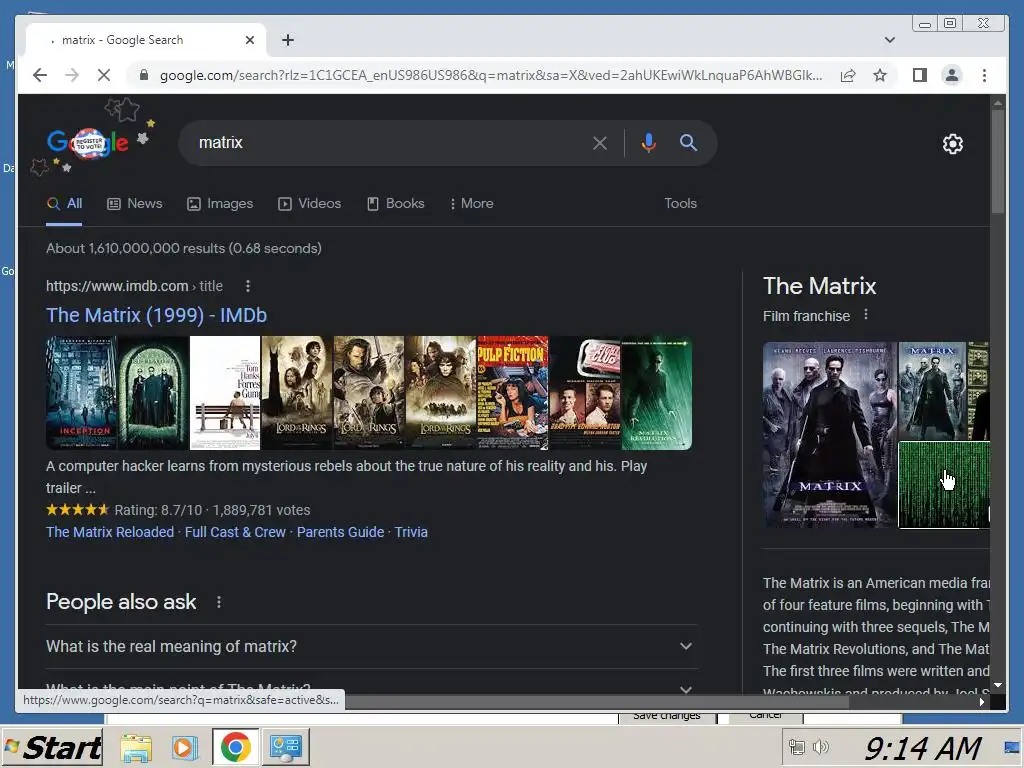Screen dimensions: 1024x768
Task: Click the Google doodle logo
Action: pos(88,142)
